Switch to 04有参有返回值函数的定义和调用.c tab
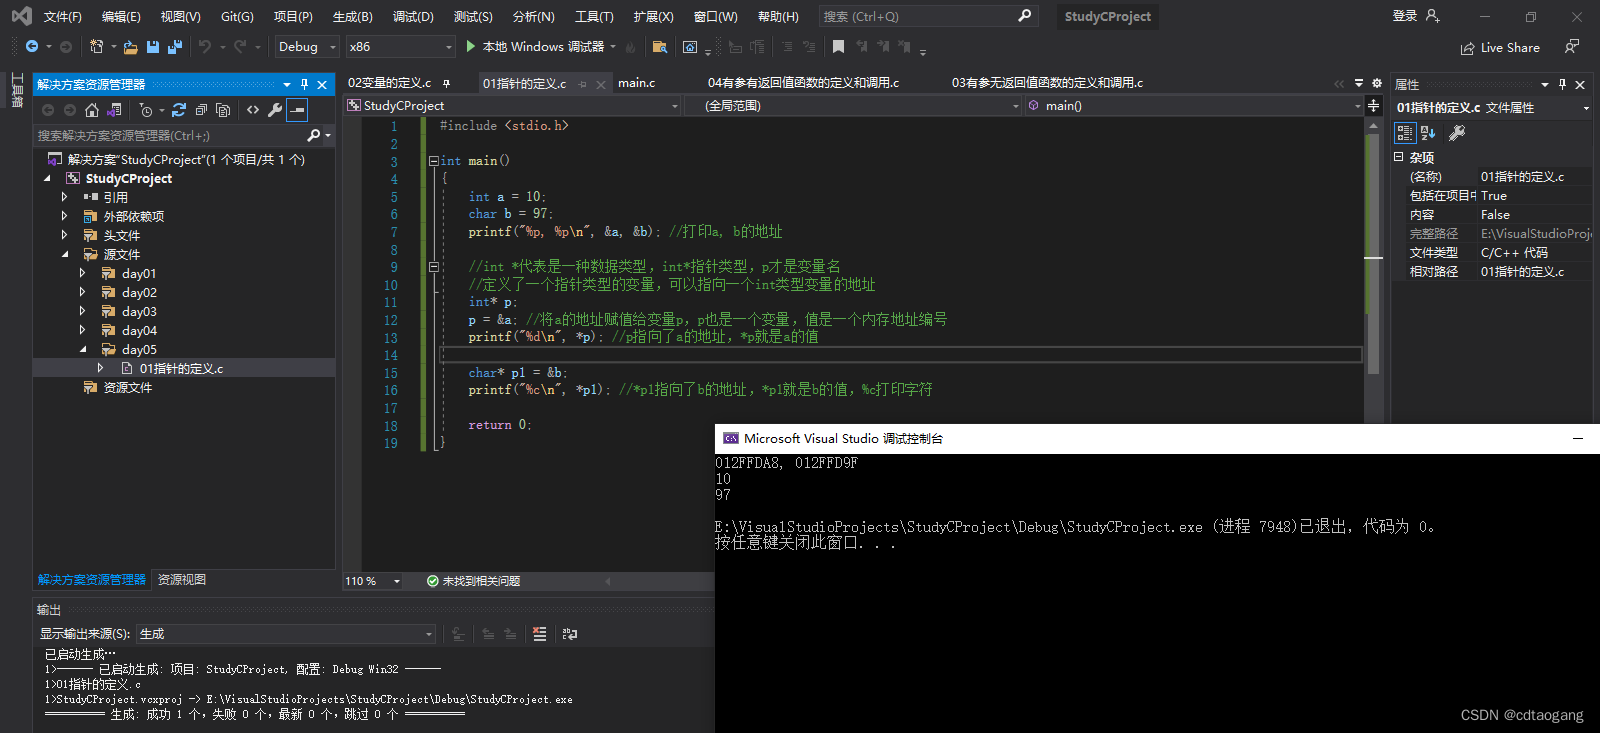The width and height of the screenshot is (1600, 733). [803, 83]
